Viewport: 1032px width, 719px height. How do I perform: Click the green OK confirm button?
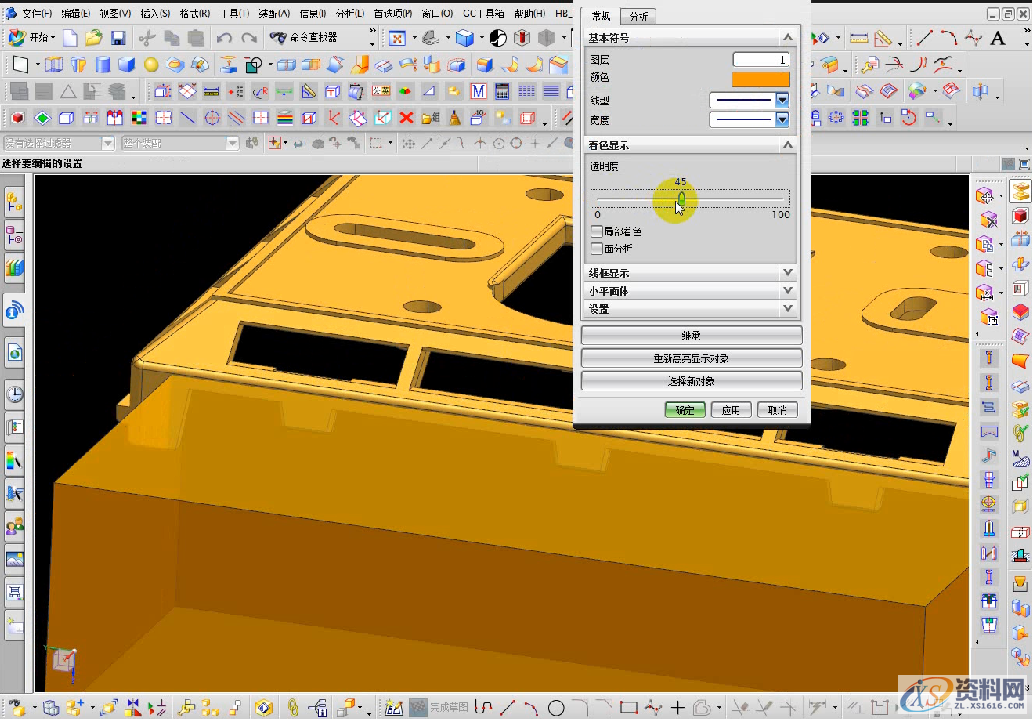tap(685, 410)
